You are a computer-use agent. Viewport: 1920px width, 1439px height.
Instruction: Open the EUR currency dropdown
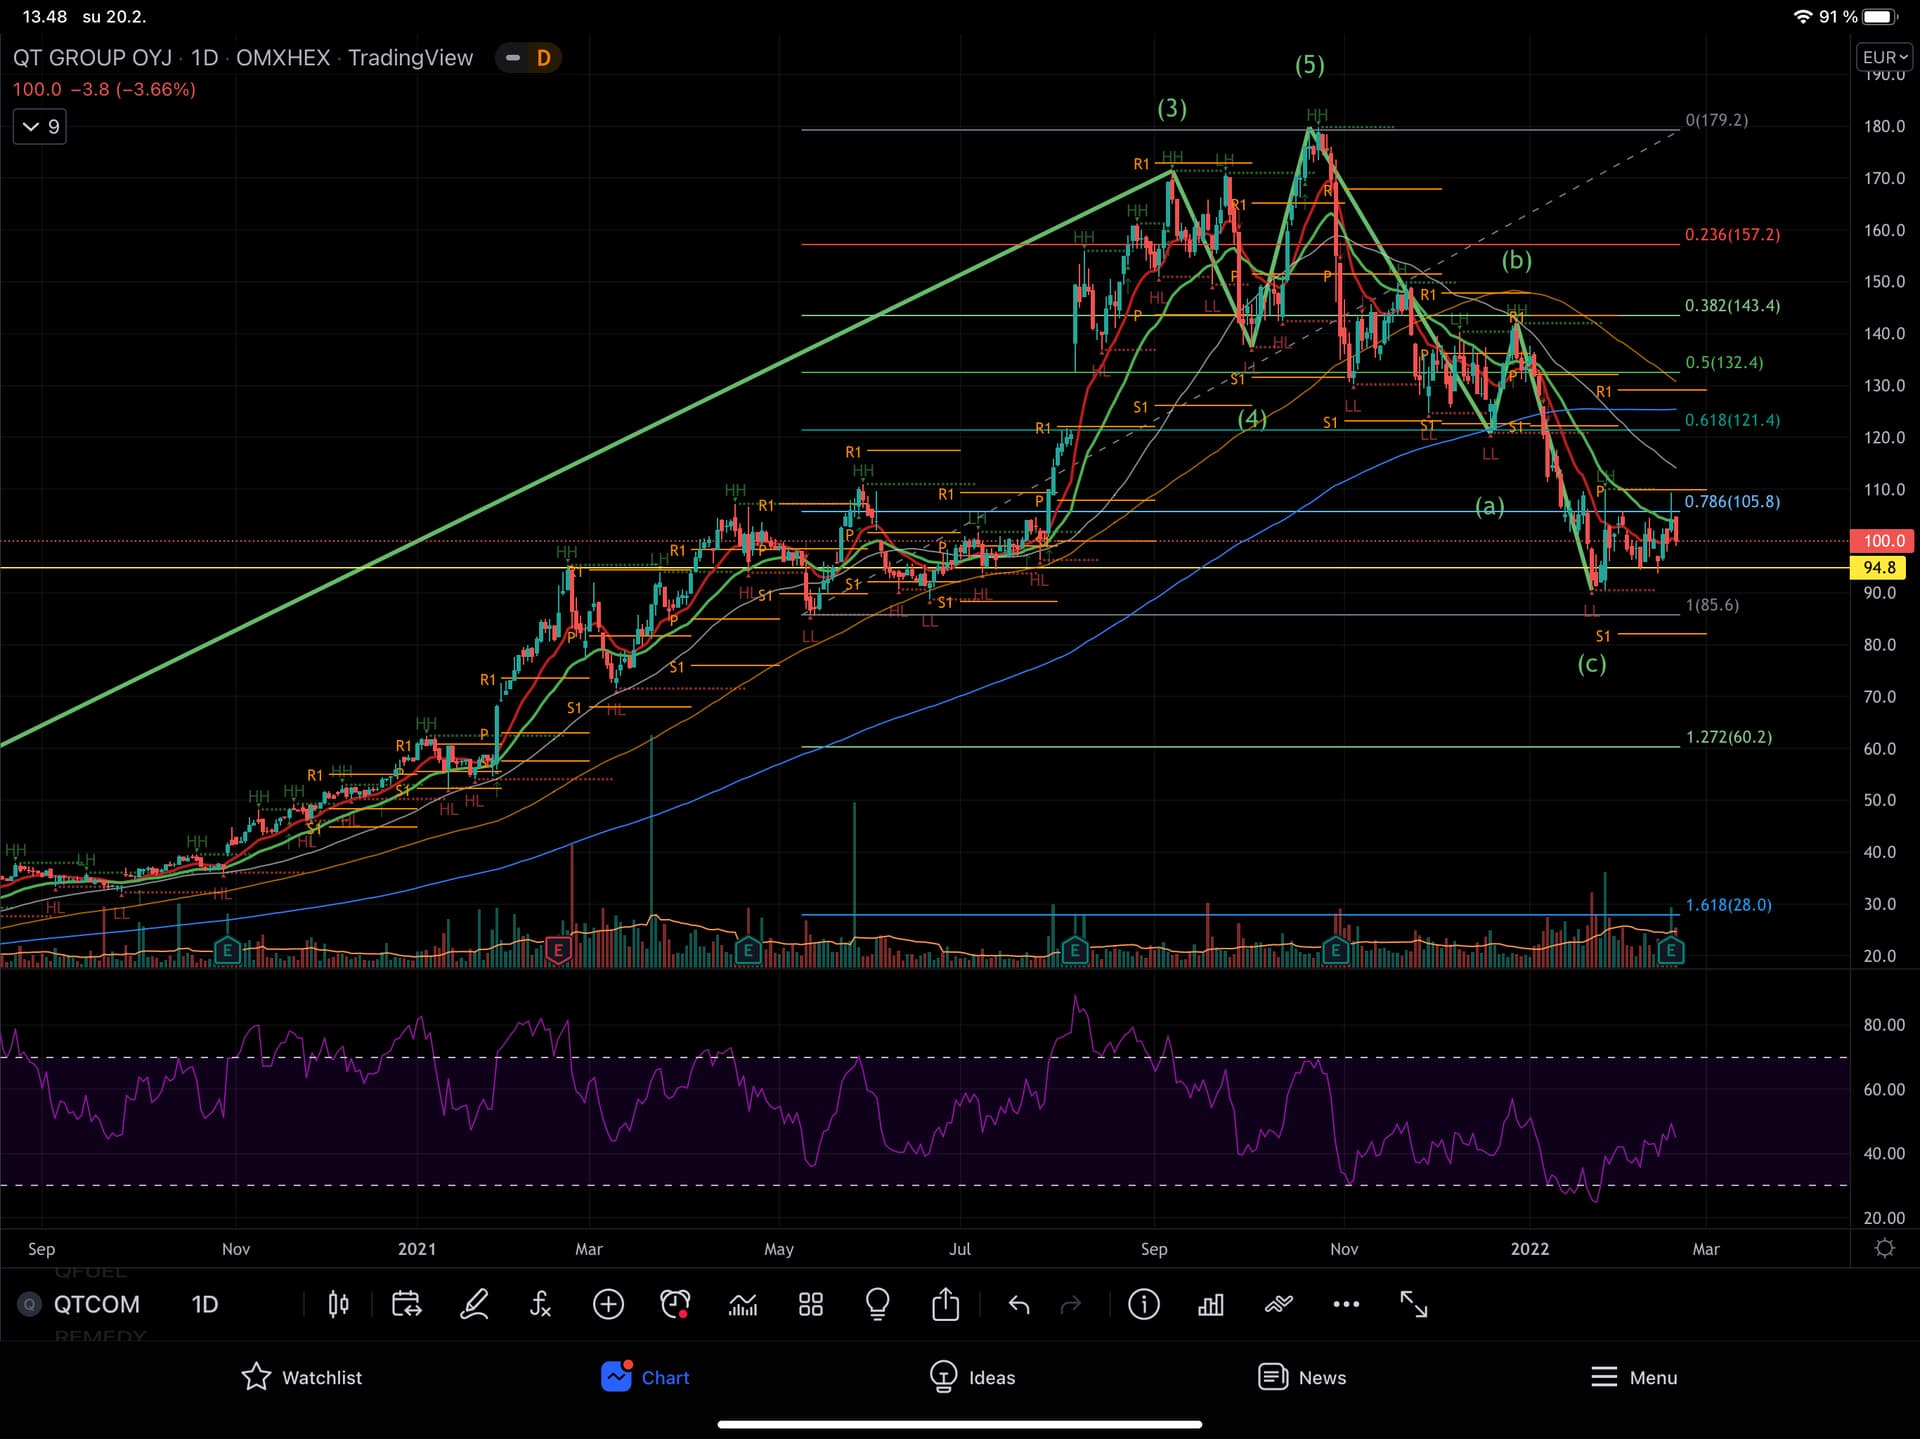click(1884, 58)
